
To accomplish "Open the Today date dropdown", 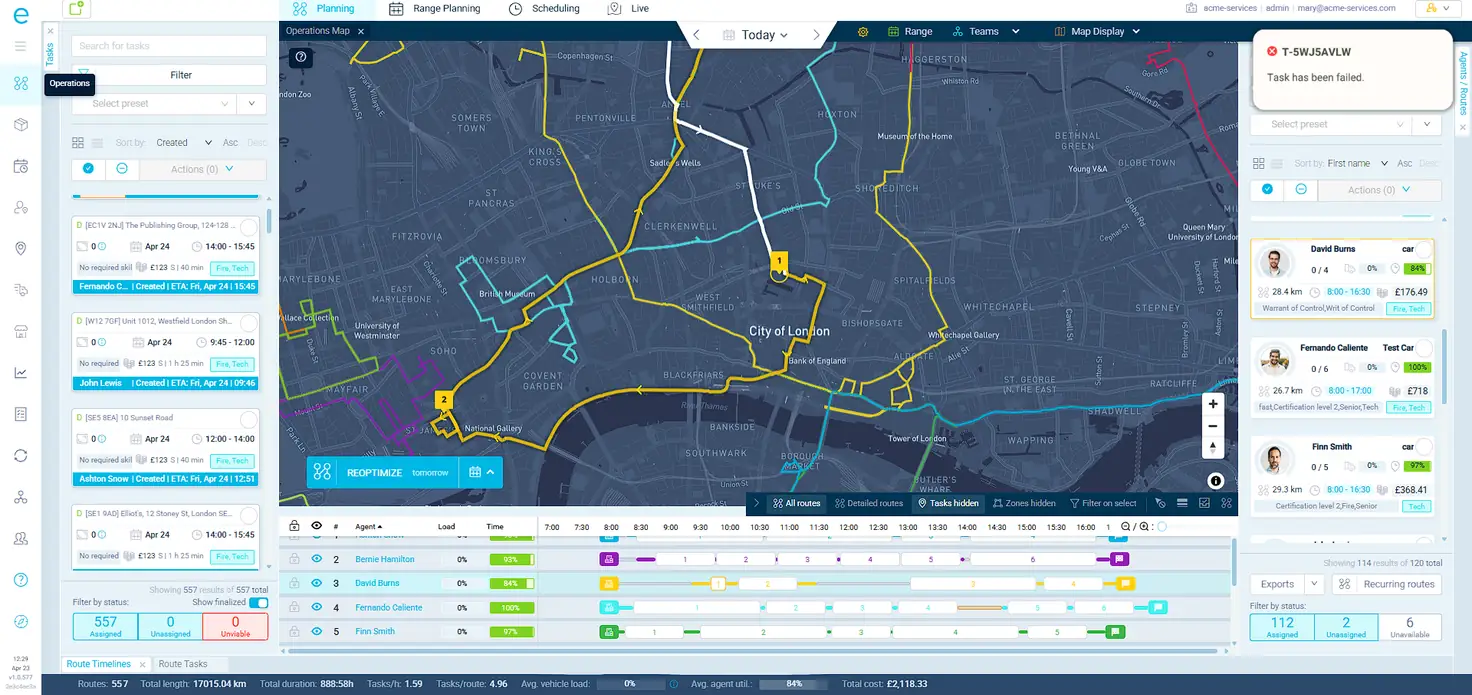I will pyautogui.click(x=757, y=34).
